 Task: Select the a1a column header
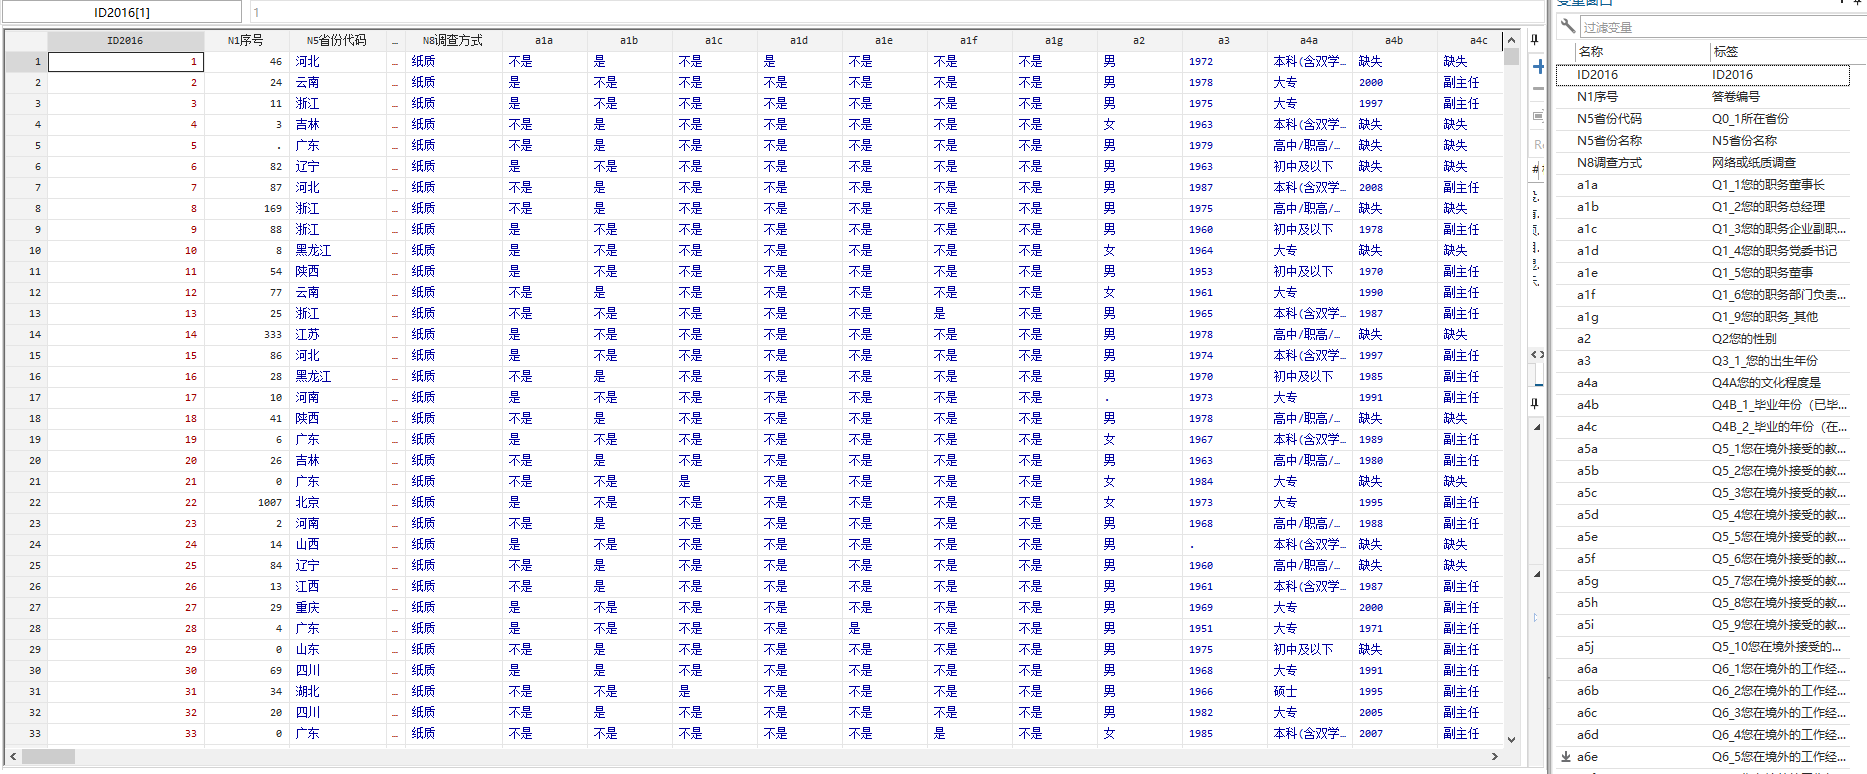(x=544, y=40)
